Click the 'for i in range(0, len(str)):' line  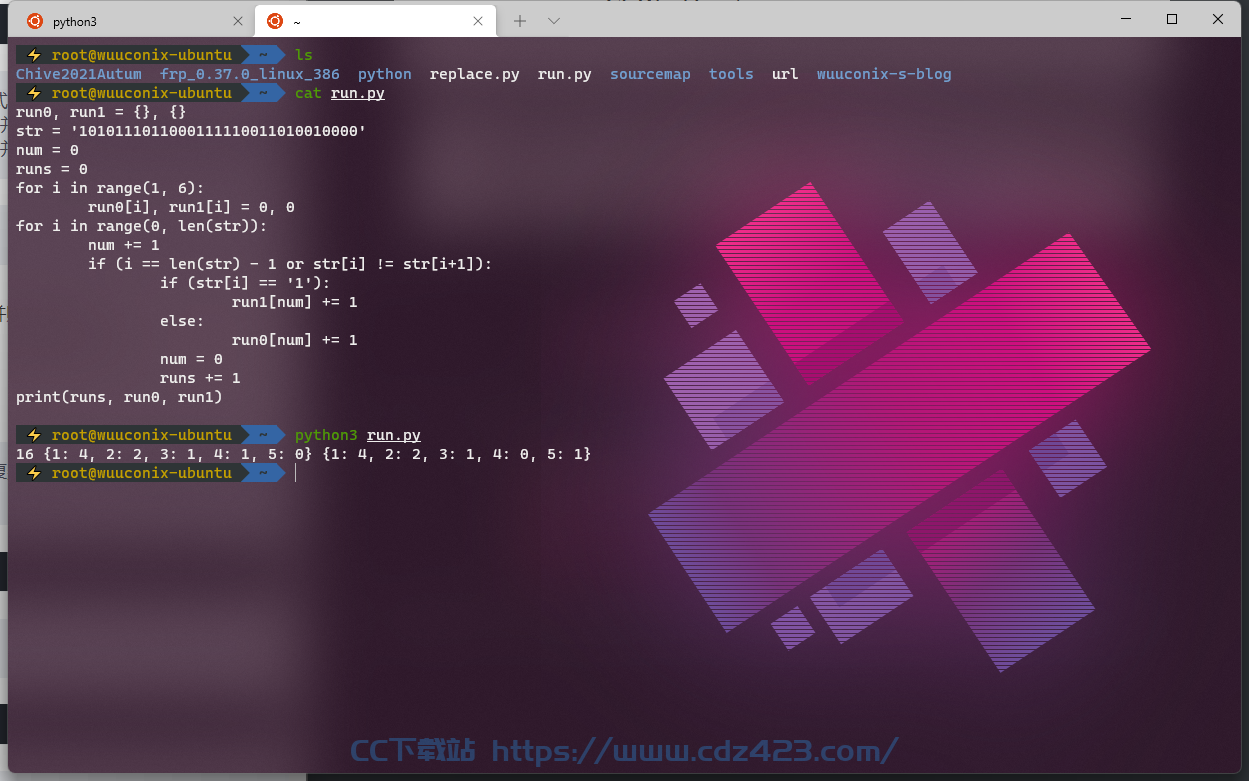[x=142, y=226]
